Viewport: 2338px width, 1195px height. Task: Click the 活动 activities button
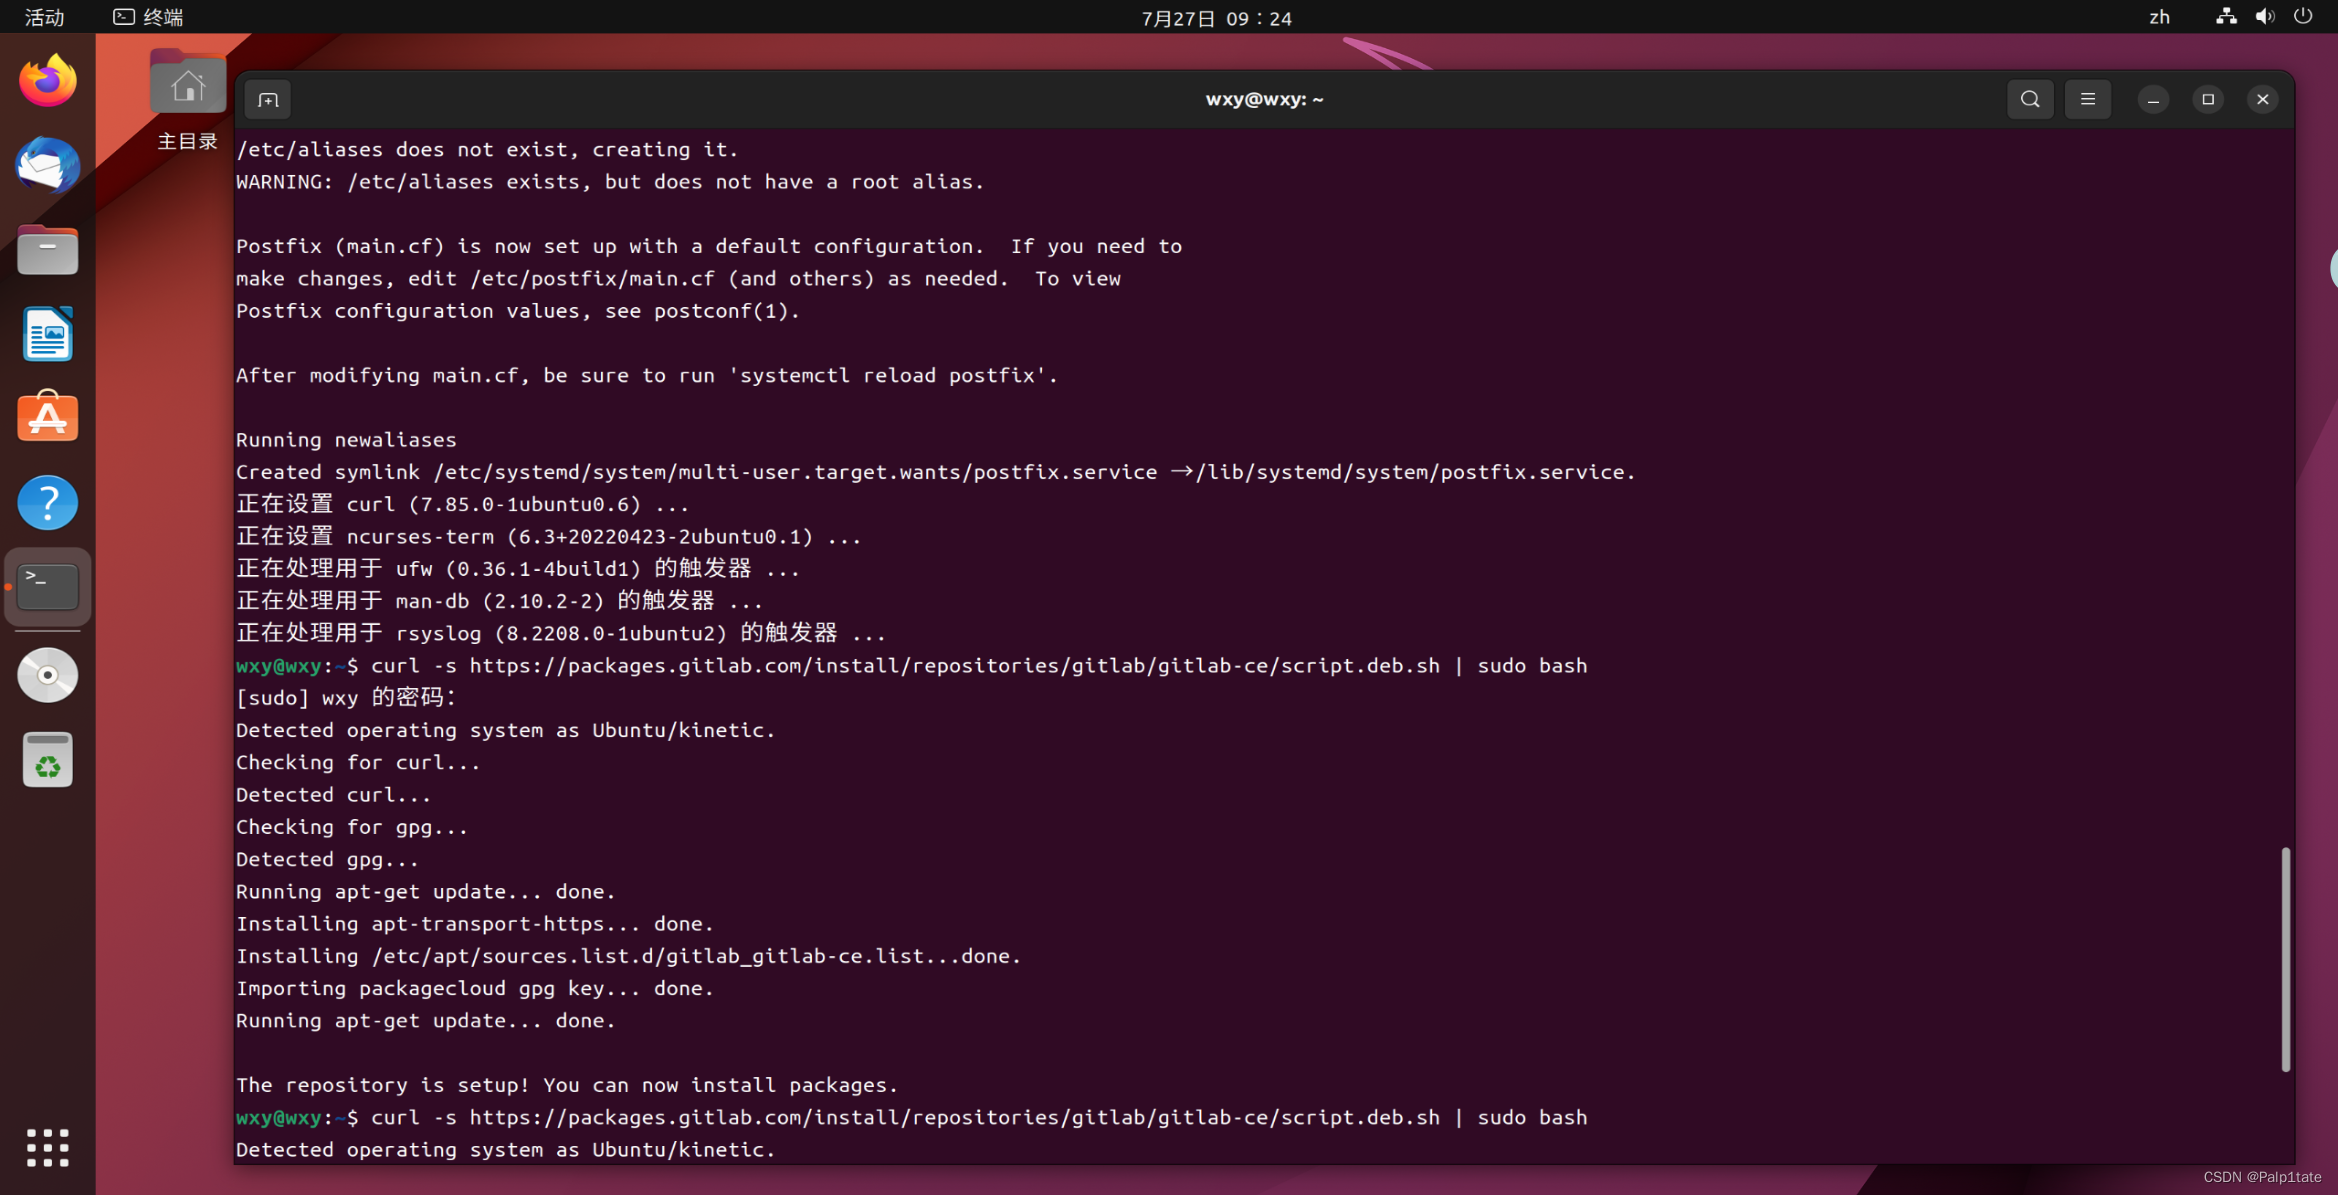click(x=44, y=17)
